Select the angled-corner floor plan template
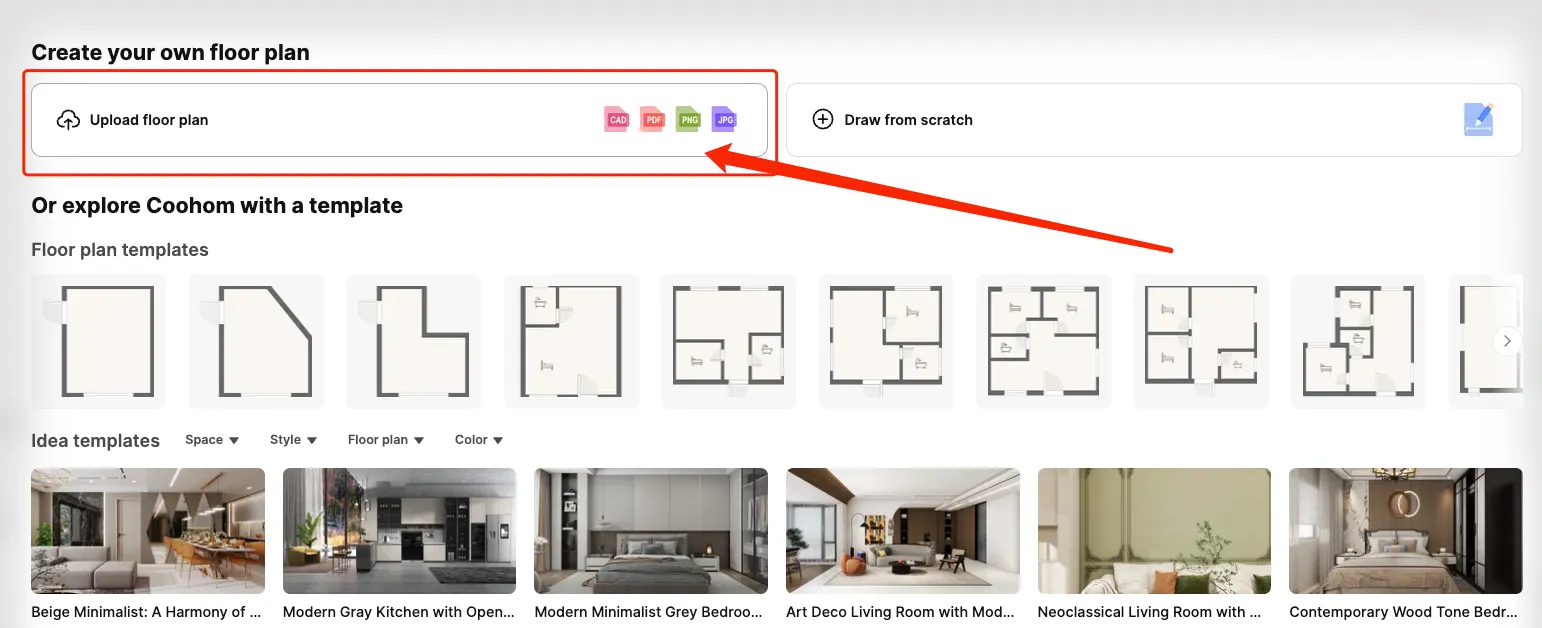1542x628 pixels. (255, 341)
